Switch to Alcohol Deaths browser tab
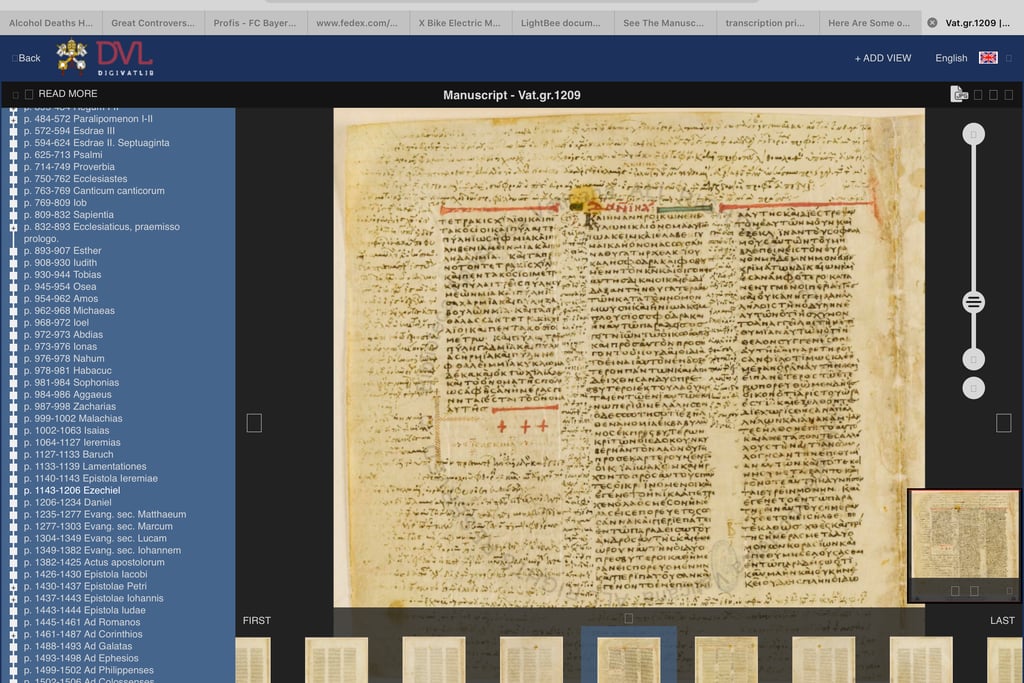 tap(51, 23)
